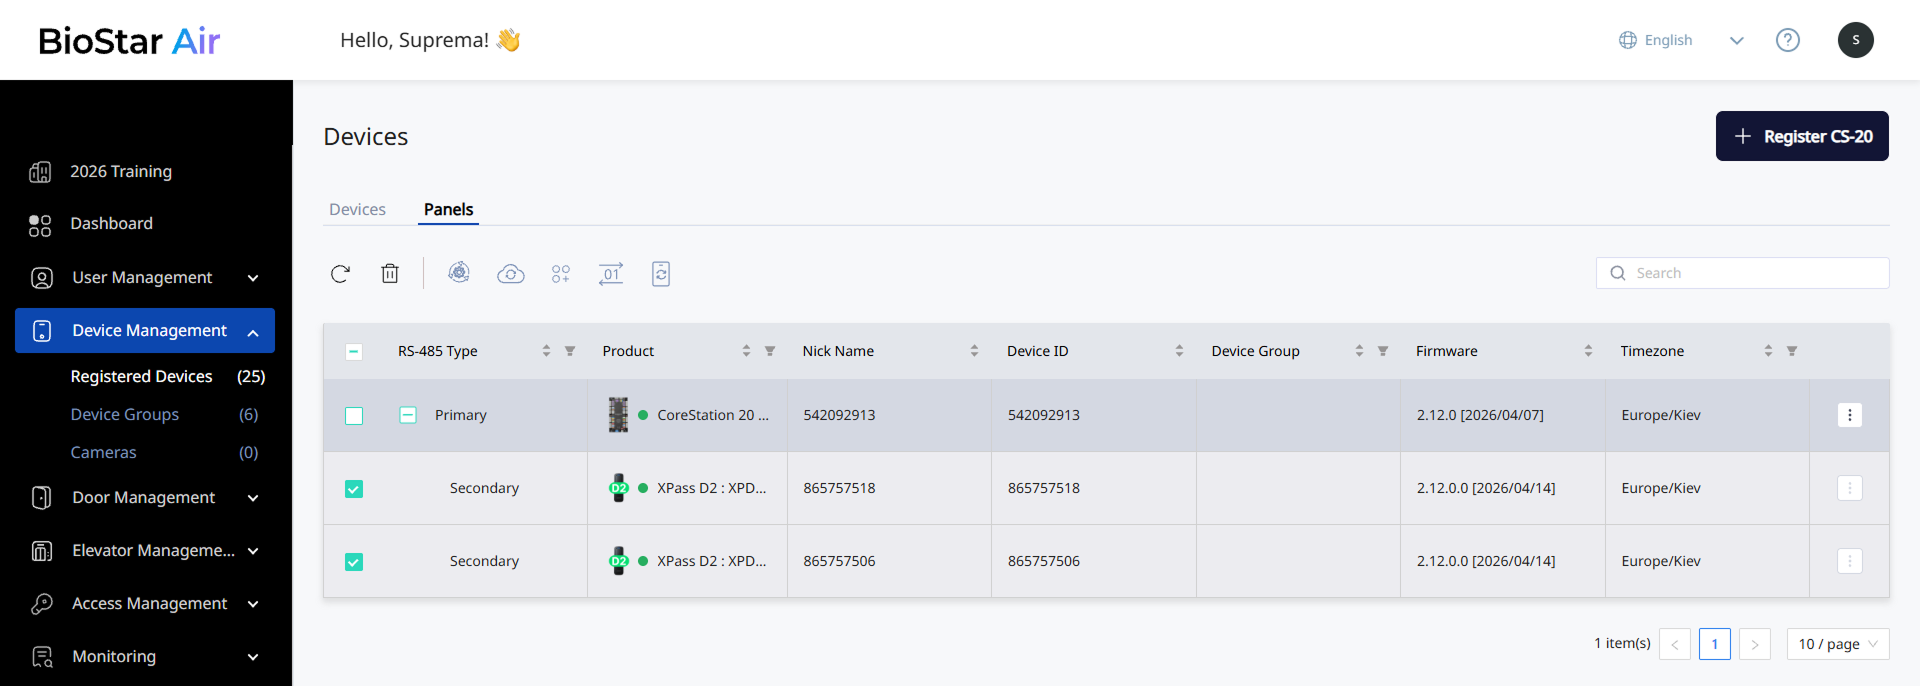1920x686 pixels.
Task: Check the Primary CoreStation row checkbox
Action: pos(354,416)
